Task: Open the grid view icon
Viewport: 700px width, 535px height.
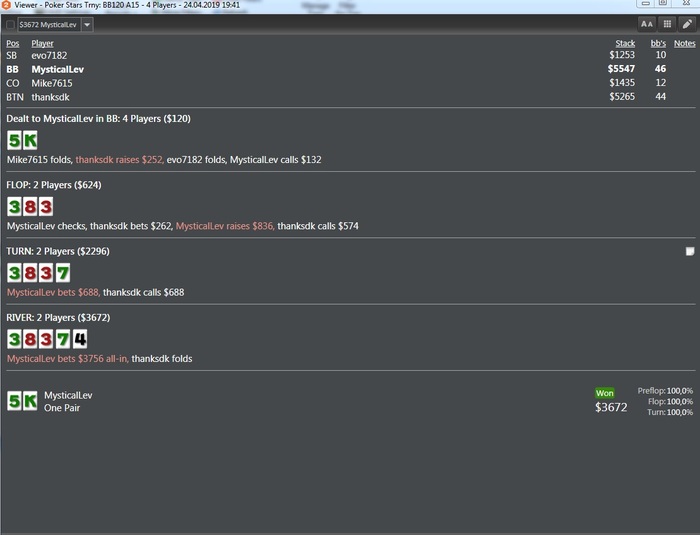Action: coord(667,24)
